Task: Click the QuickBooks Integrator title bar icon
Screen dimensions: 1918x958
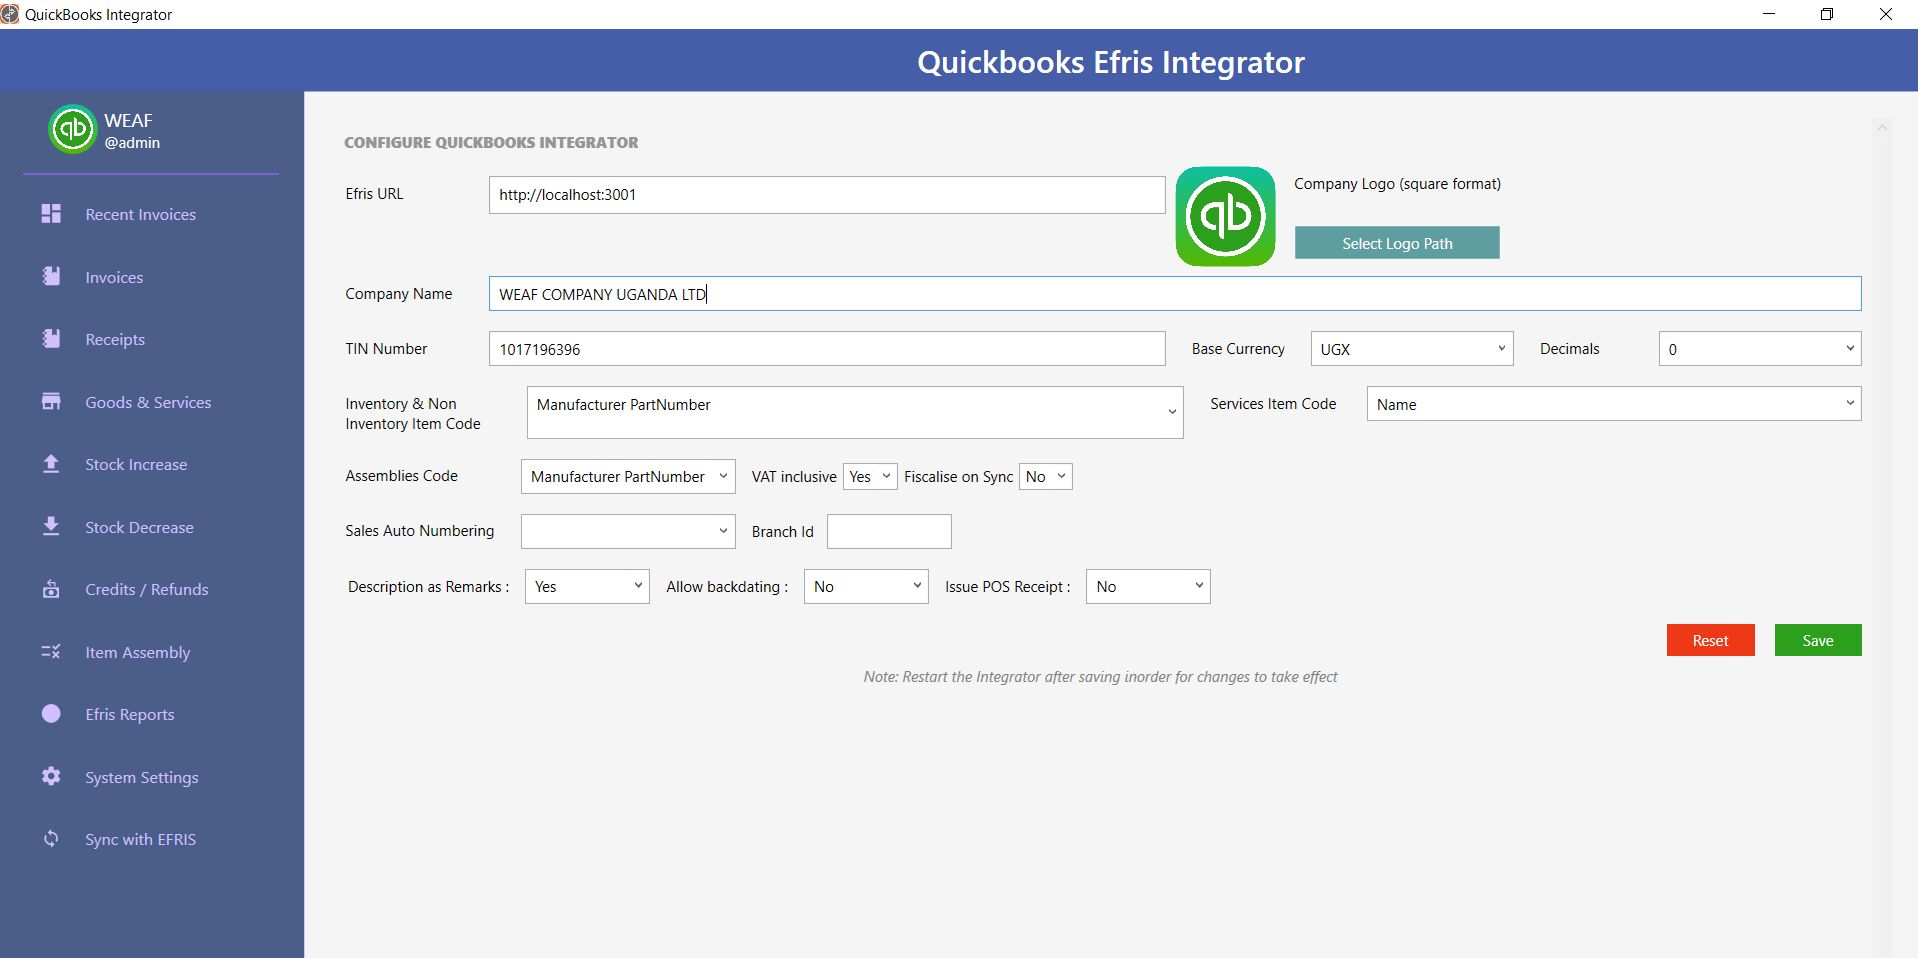Action: (x=10, y=14)
